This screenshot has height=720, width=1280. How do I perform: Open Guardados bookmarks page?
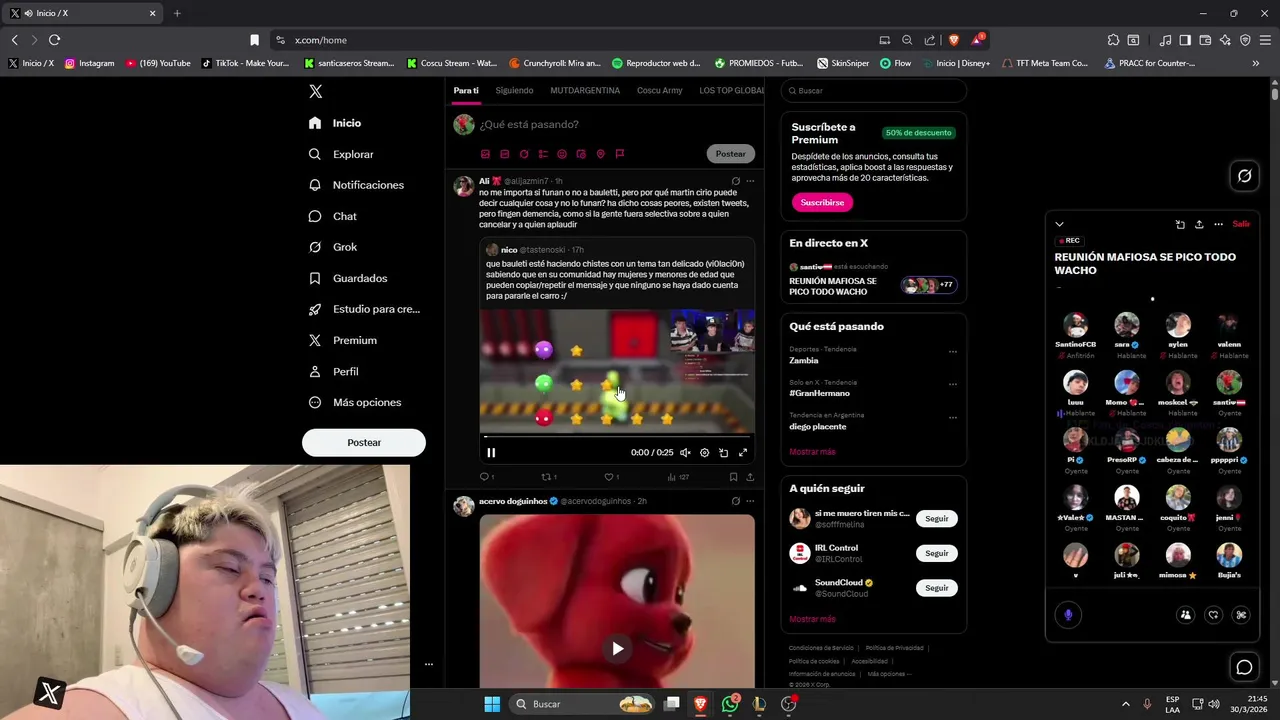(x=348, y=278)
